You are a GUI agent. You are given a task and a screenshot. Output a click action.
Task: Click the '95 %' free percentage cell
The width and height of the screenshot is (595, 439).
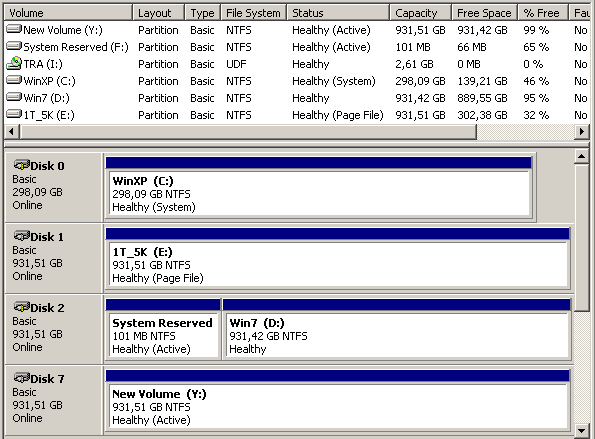click(536, 98)
